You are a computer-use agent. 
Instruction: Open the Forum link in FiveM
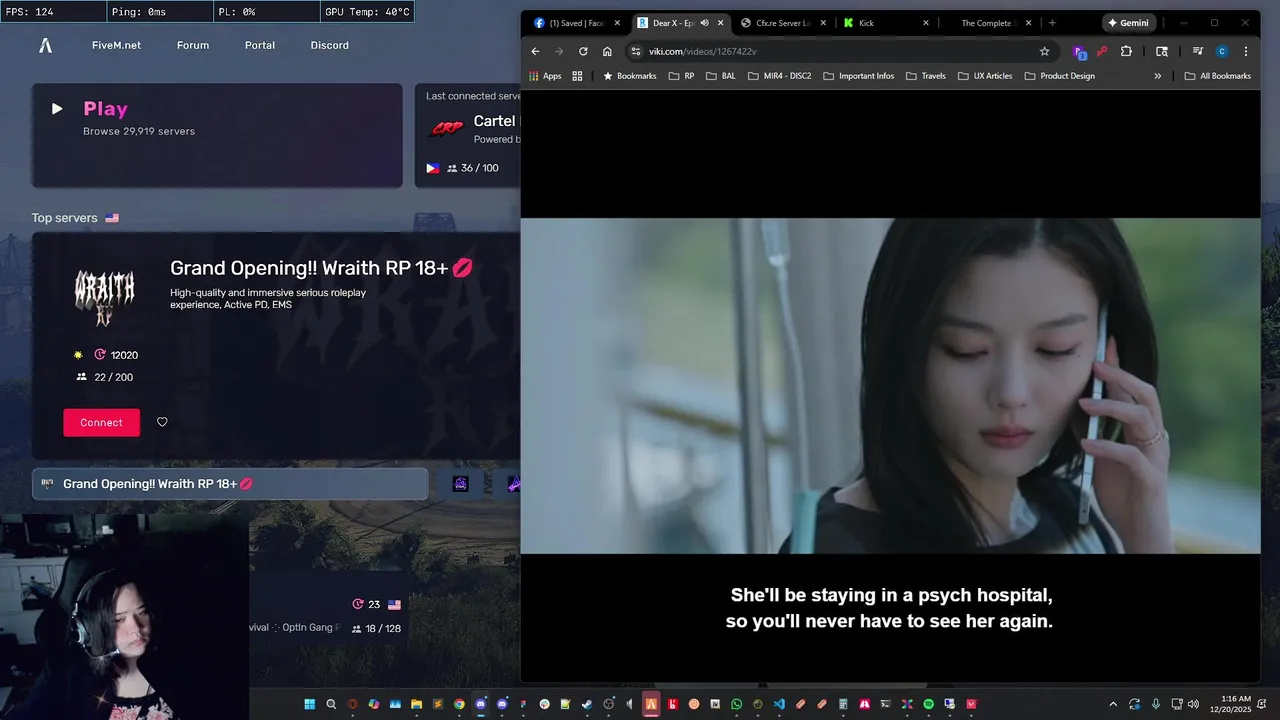[193, 45]
